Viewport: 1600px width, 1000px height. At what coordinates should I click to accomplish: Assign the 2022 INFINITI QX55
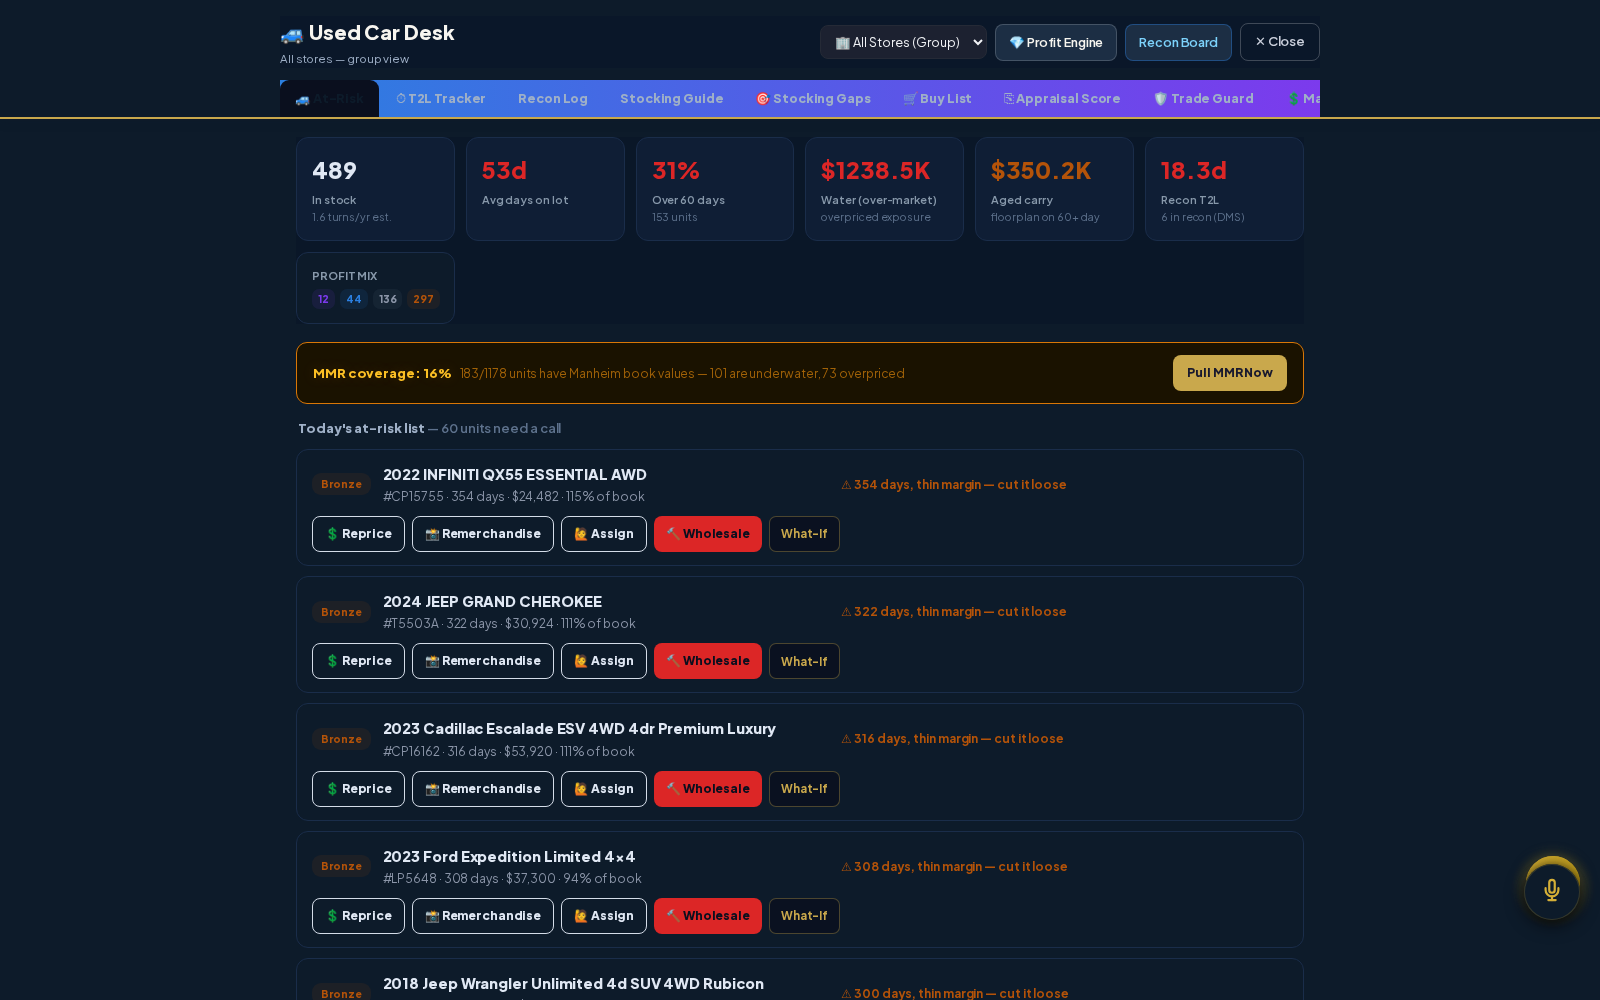tap(604, 534)
